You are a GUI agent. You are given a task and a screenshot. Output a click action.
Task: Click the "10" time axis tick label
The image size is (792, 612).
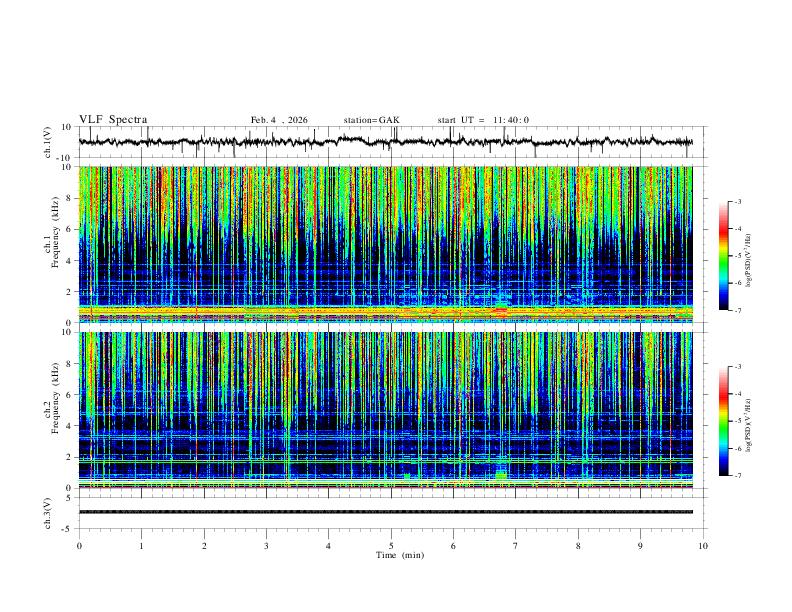(x=703, y=546)
